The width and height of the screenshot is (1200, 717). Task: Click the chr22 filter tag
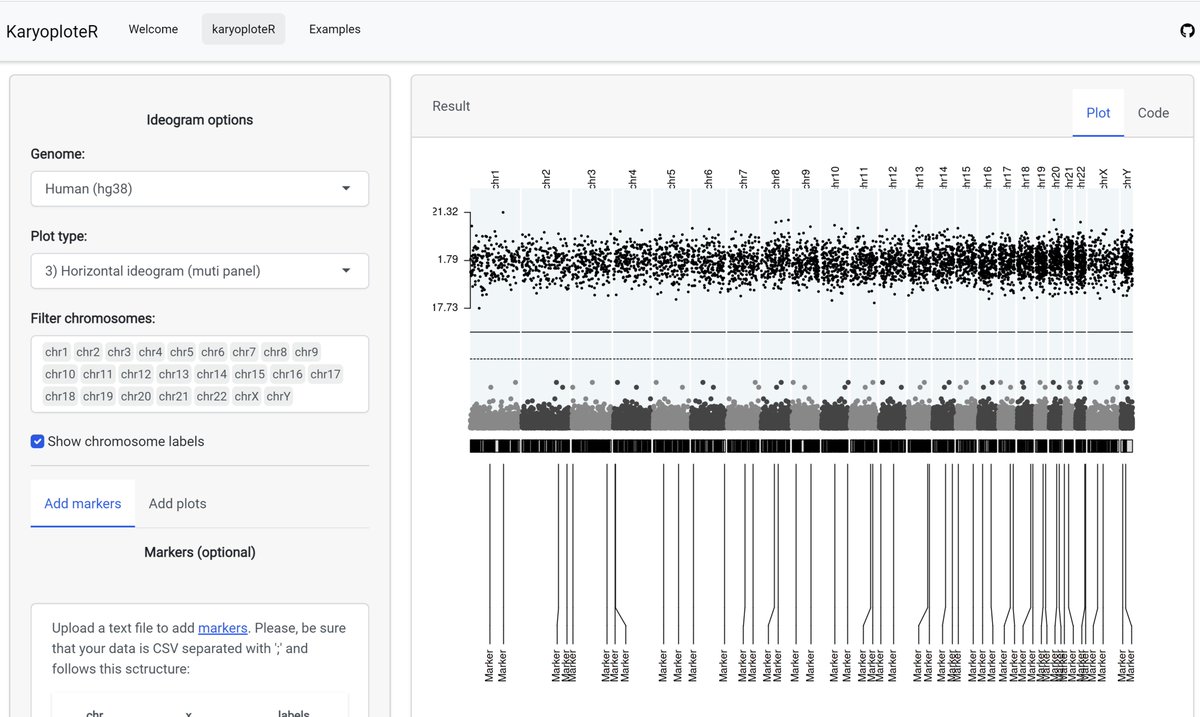coord(212,396)
